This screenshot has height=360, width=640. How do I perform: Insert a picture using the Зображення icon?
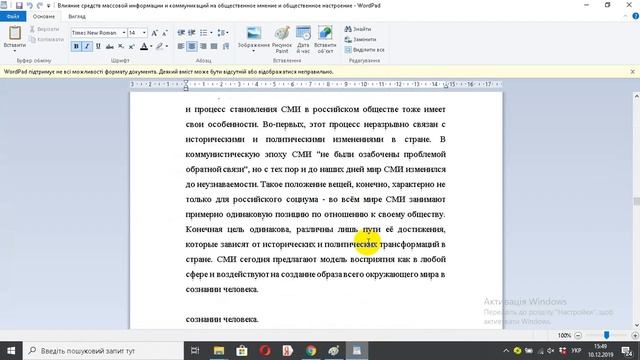[x=253, y=33]
